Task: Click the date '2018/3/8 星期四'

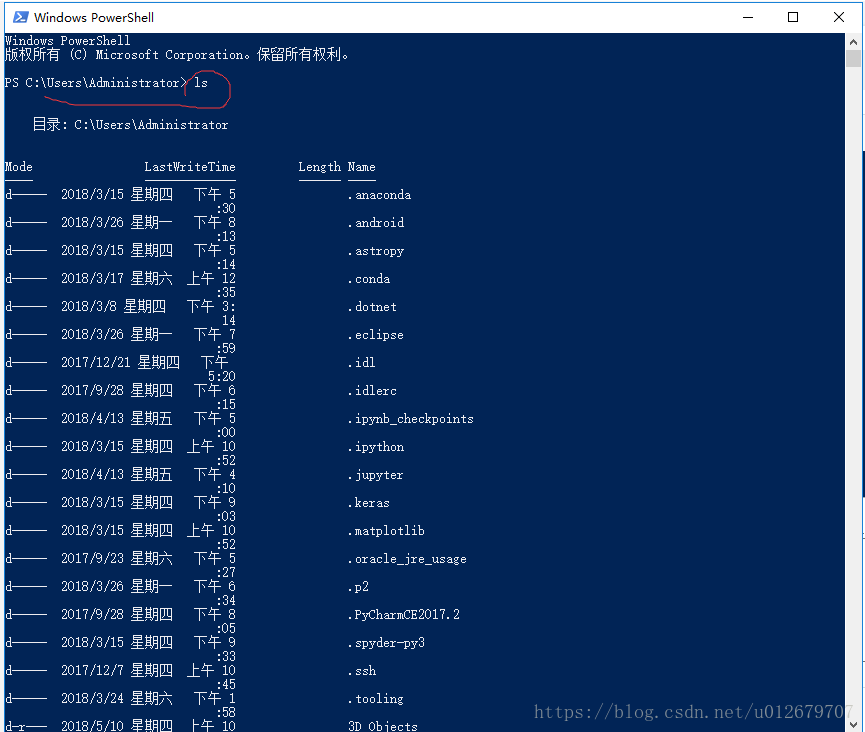Action: (x=113, y=306)
